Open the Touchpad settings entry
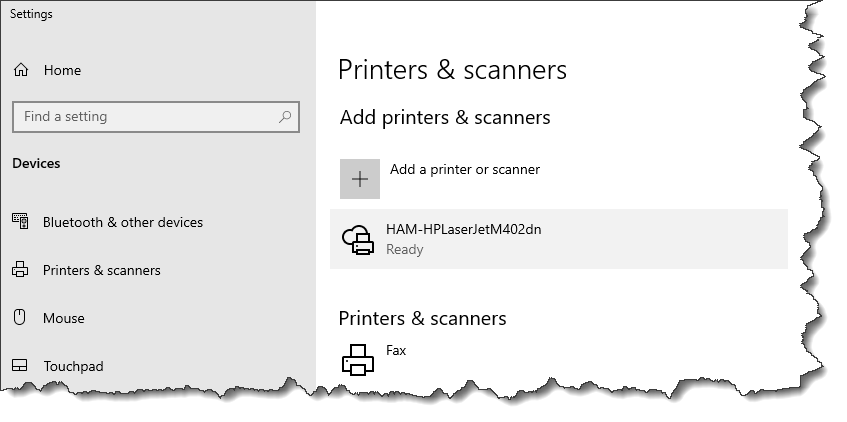This screenshot has height=422, width=847. coord(73,366)
